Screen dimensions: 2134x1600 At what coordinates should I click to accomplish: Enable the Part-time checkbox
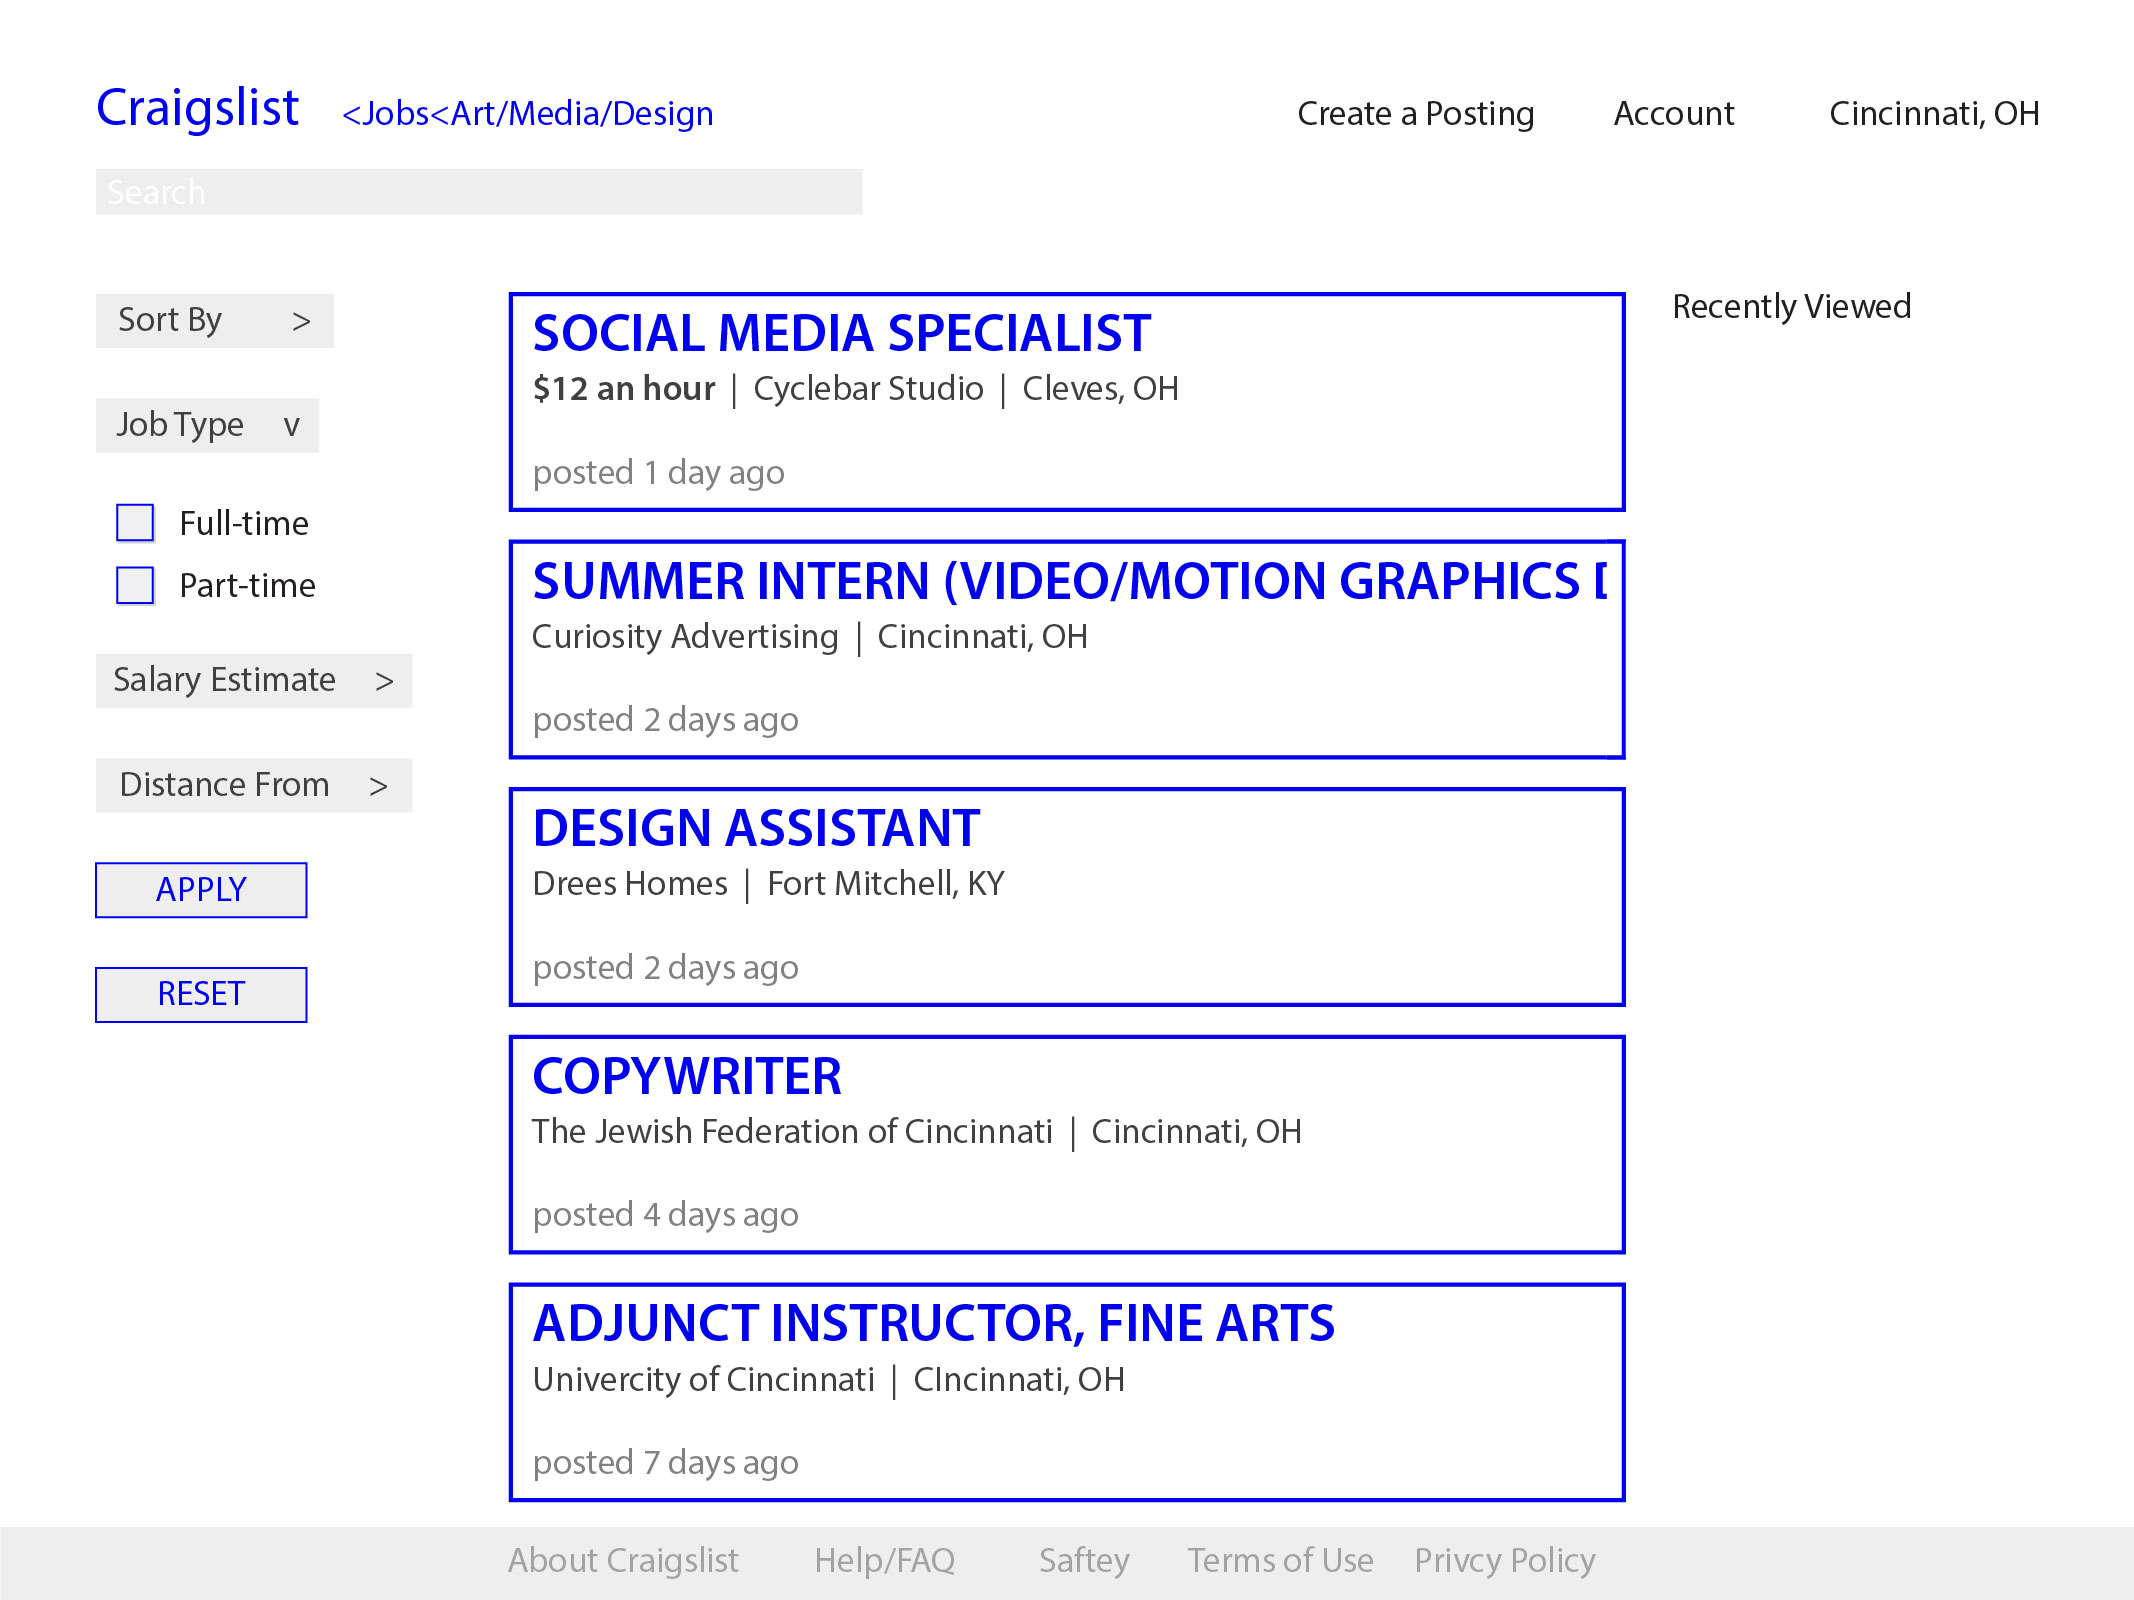coord(135,586)
